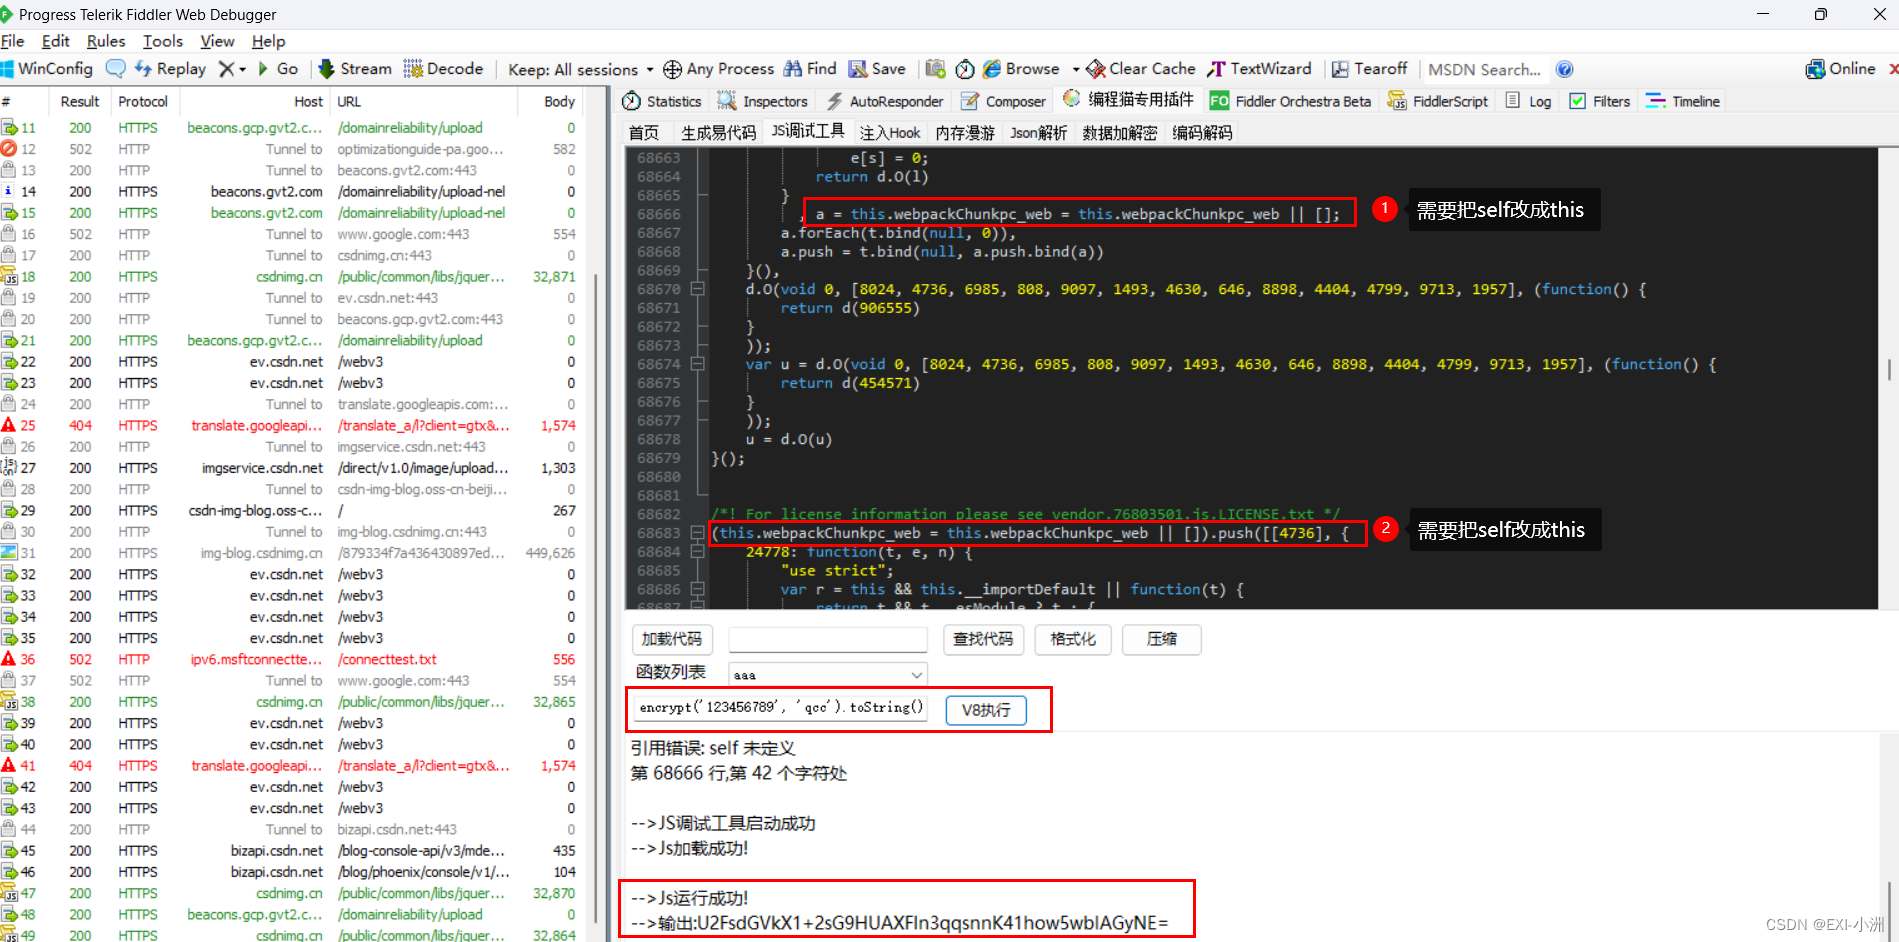Click the blue help question icon

click(1565, 69)
